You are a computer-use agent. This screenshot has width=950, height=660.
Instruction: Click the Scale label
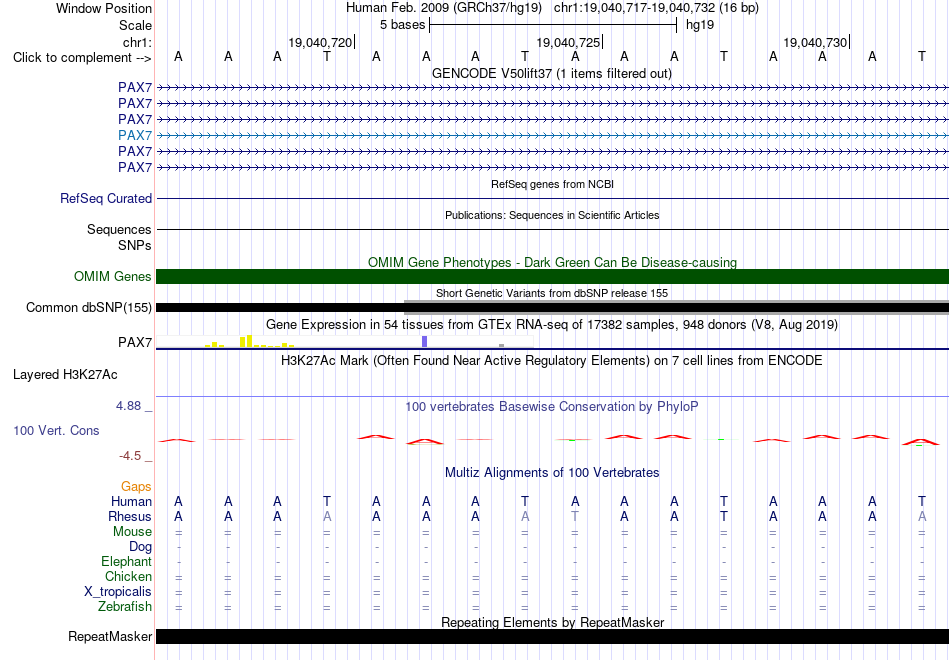tap(135, 25)
